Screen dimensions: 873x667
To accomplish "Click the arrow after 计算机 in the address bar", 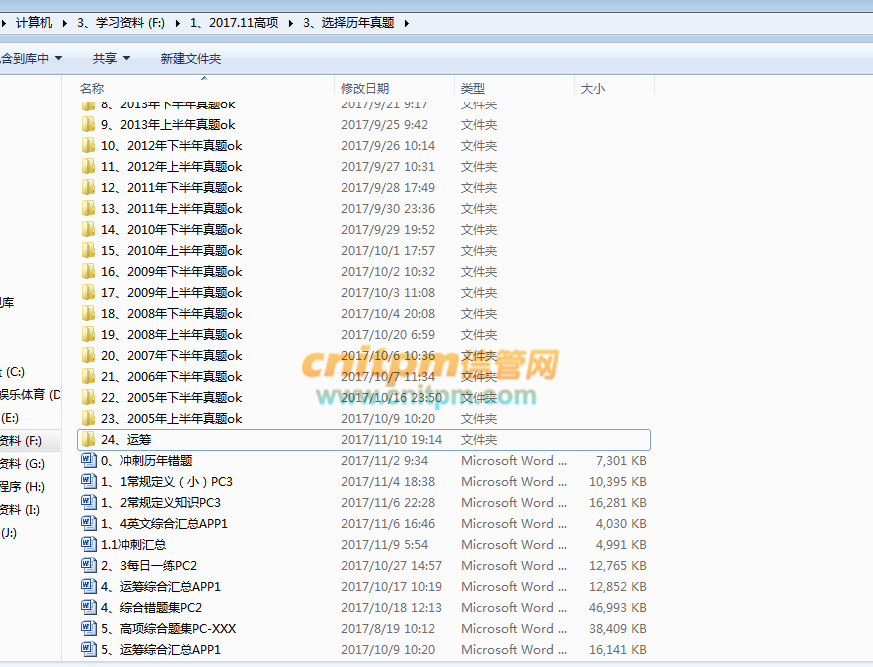I will [x=65, y=23].
